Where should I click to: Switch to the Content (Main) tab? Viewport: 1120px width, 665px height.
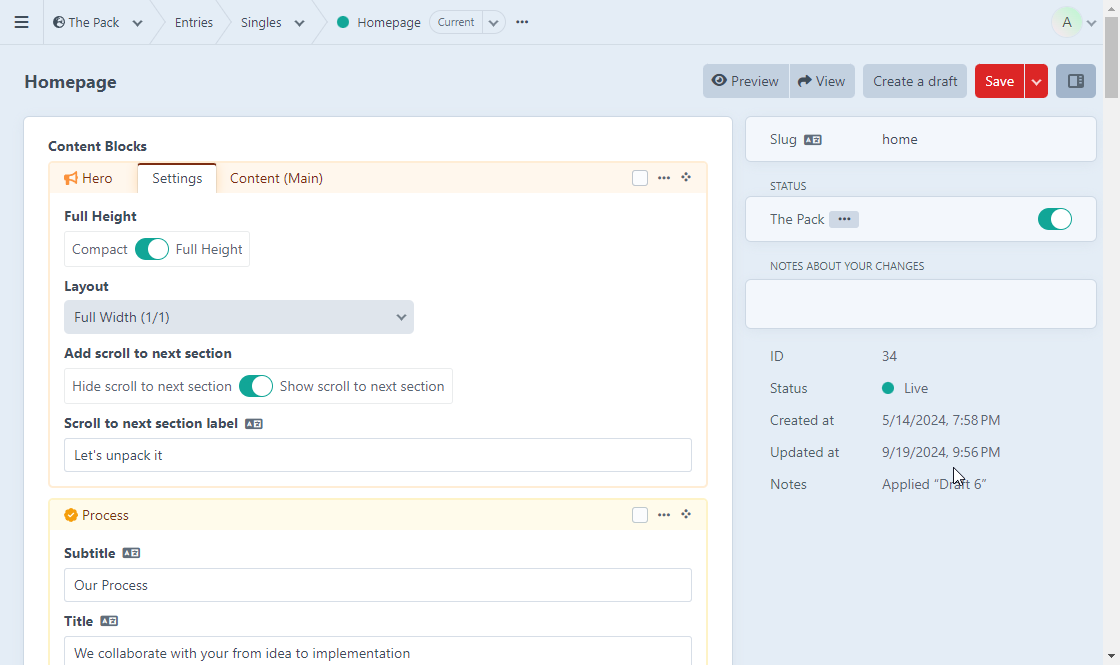276,178
